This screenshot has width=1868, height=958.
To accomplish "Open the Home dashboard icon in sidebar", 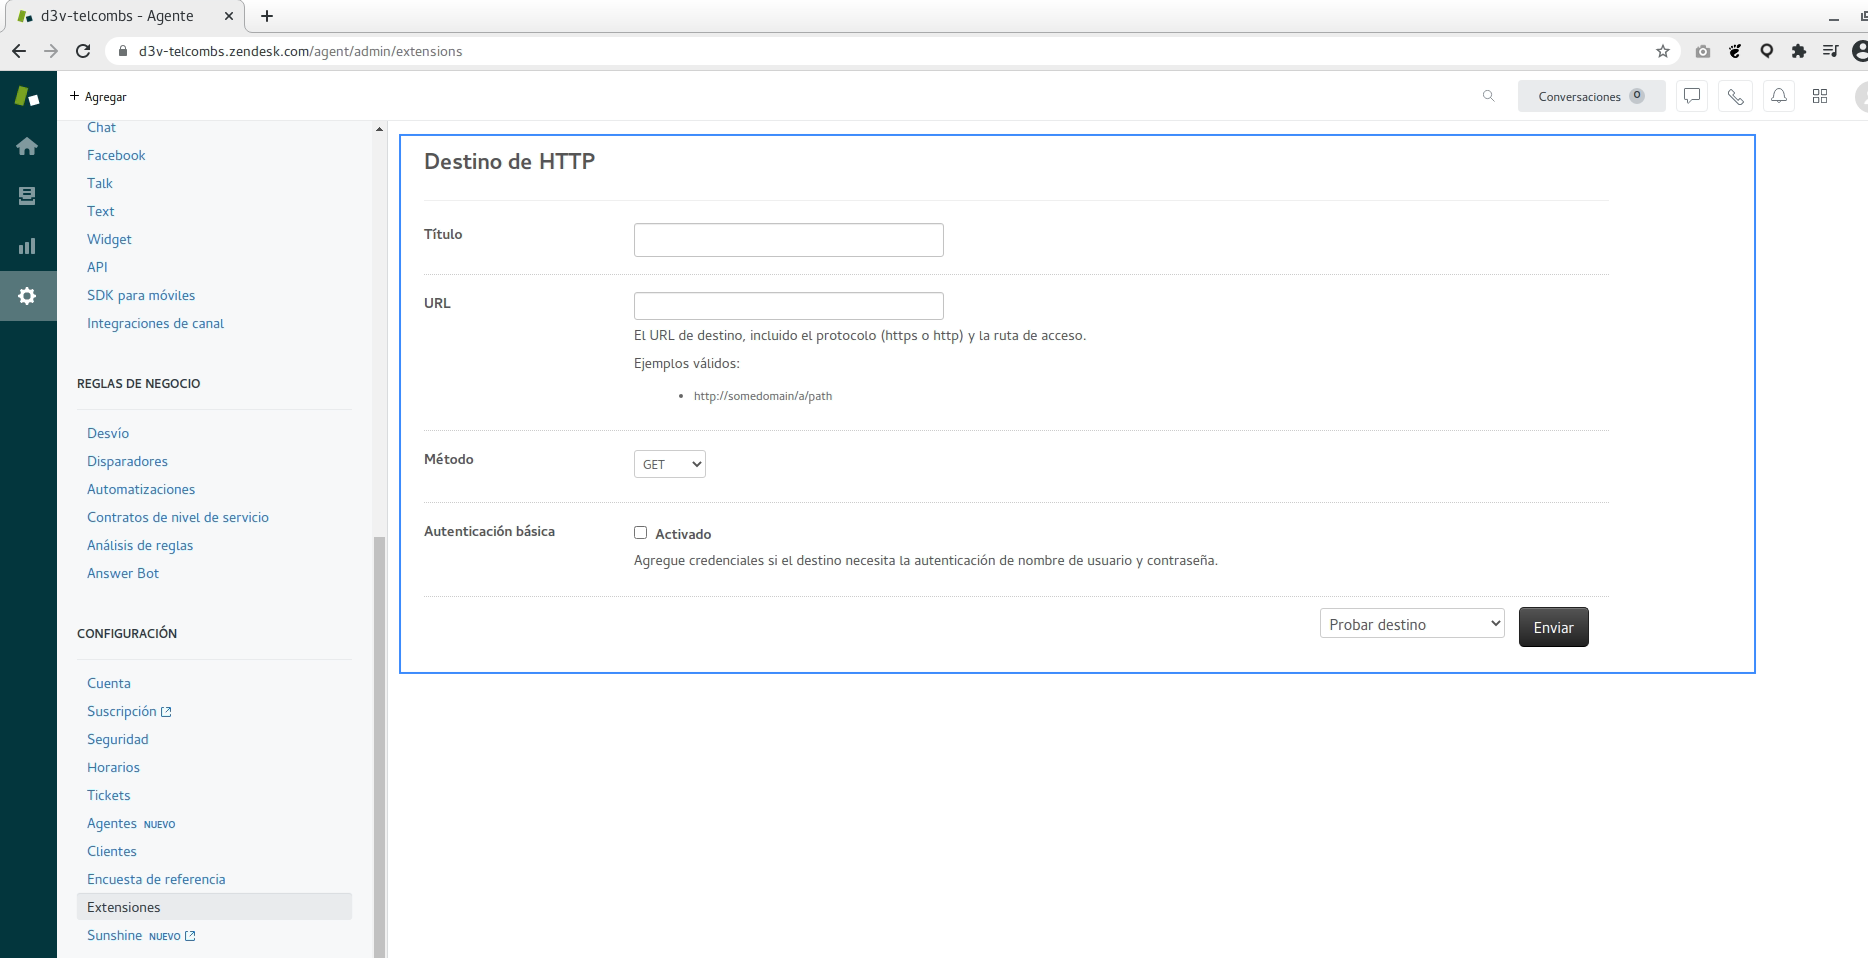I will (27, 147).
